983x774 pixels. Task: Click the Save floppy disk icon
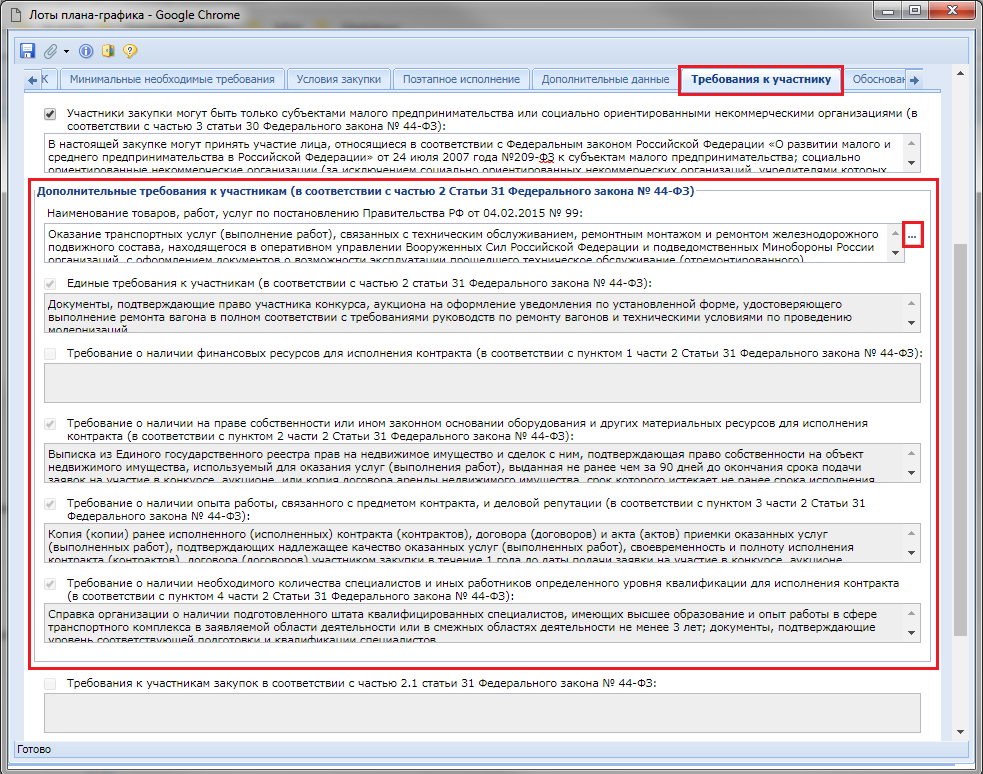pyautogui.click(x=28, y=51)
